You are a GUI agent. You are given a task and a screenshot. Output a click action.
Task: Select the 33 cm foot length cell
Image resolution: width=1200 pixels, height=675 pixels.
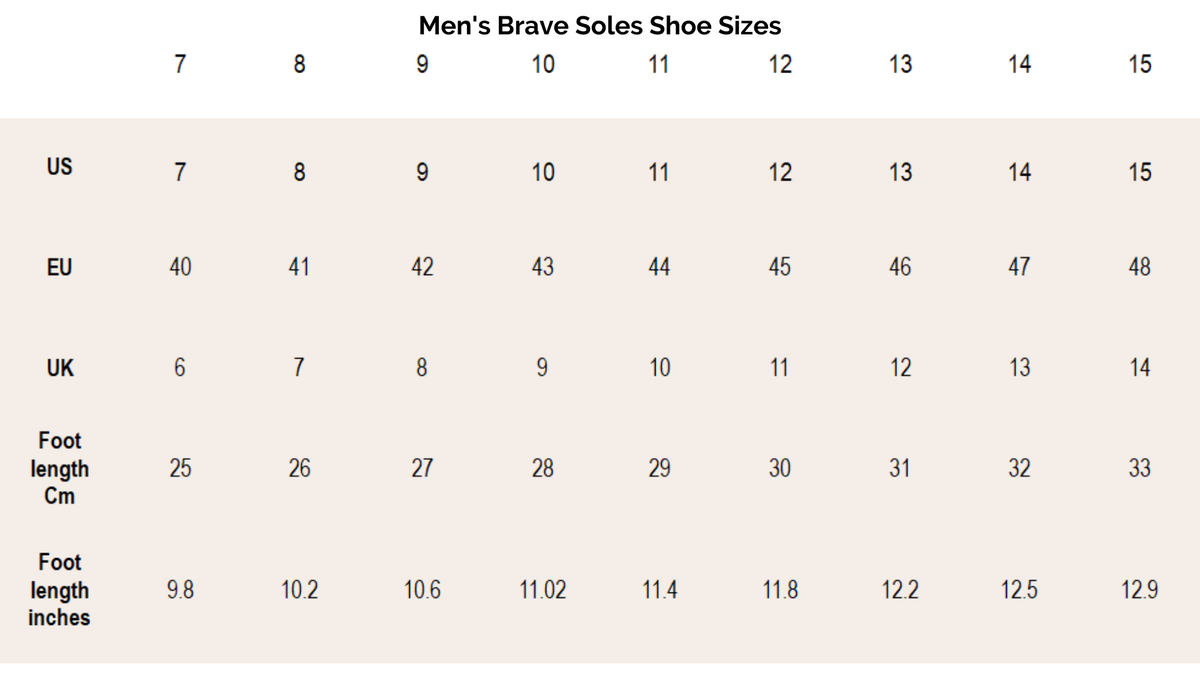(x=1139, y=468)
